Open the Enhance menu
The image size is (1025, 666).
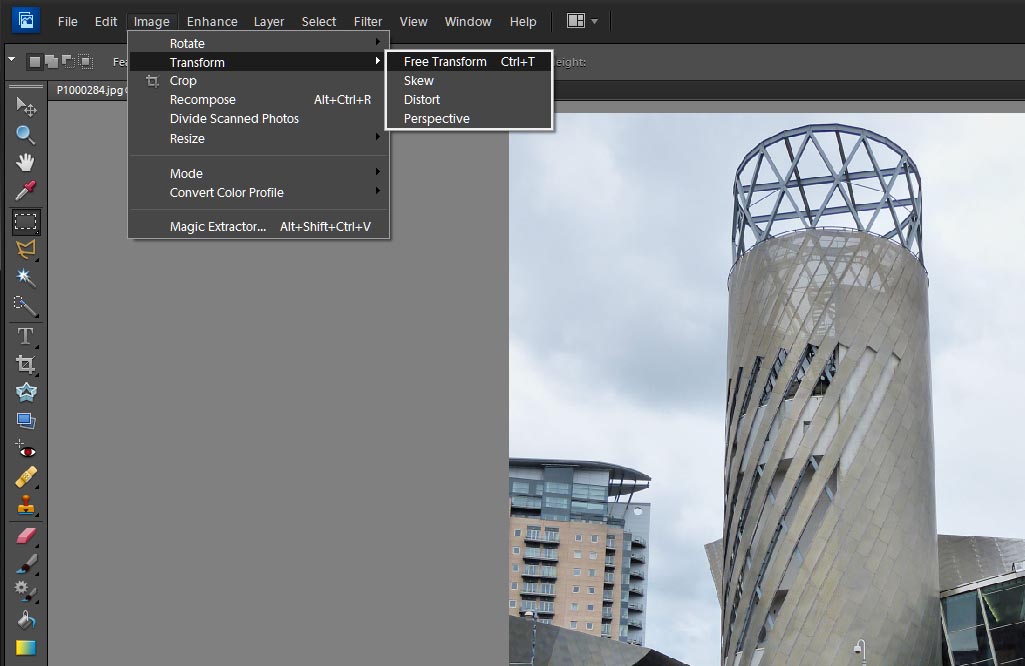coord(212,21)
